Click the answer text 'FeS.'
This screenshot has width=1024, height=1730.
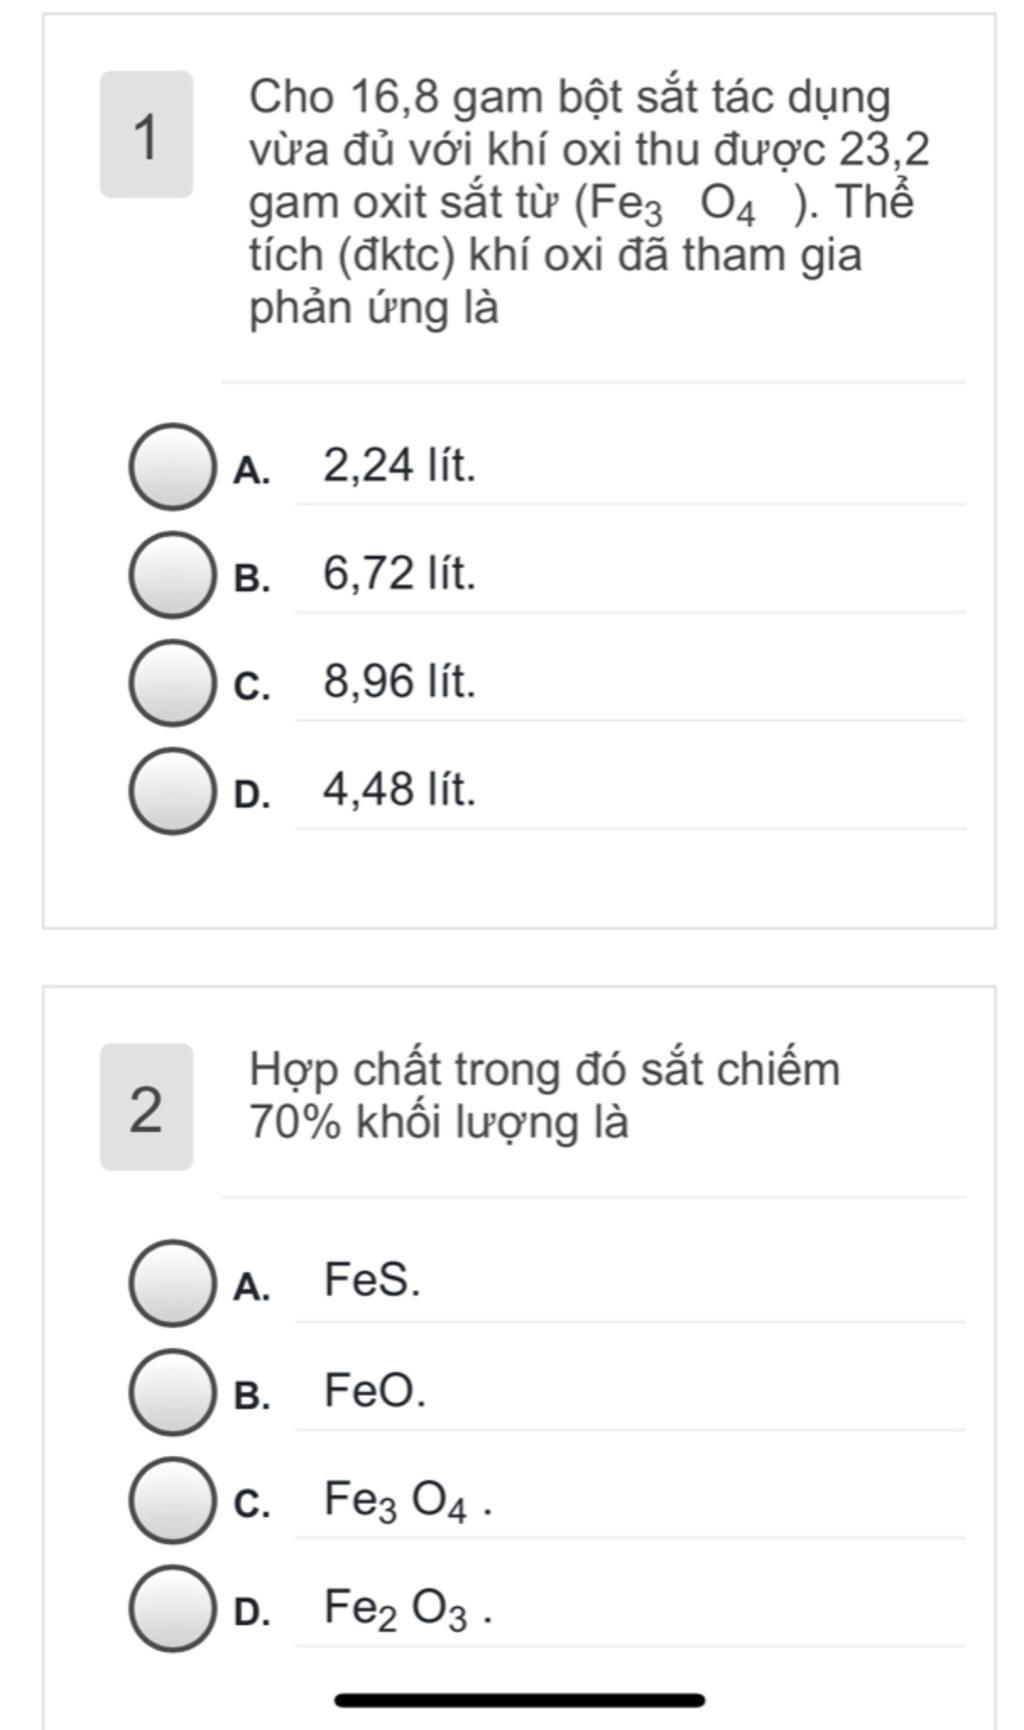372,1281
